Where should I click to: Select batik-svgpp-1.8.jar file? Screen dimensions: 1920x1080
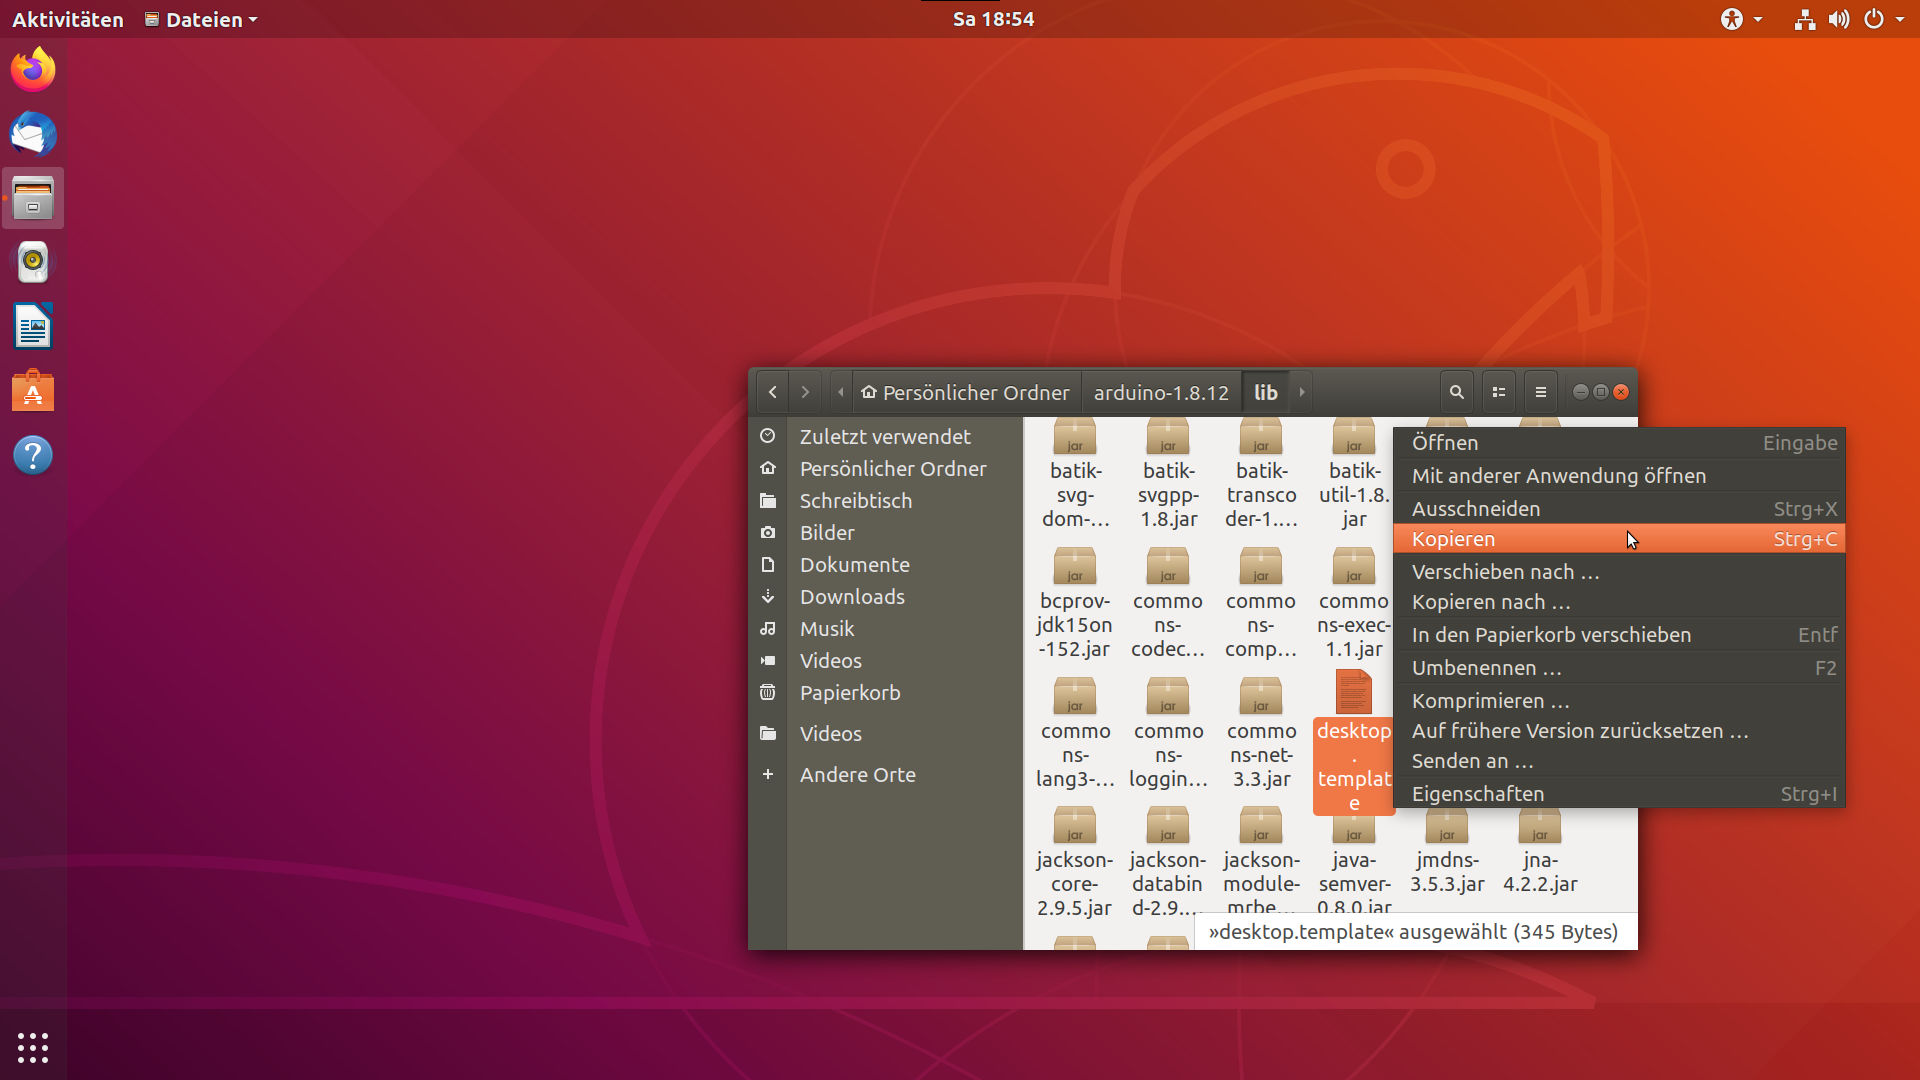(1168, 476)
